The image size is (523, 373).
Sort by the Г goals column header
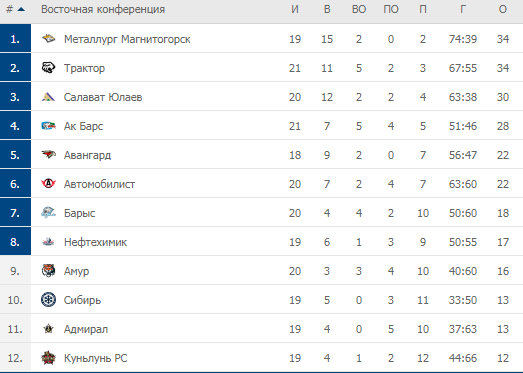[463, 9]
